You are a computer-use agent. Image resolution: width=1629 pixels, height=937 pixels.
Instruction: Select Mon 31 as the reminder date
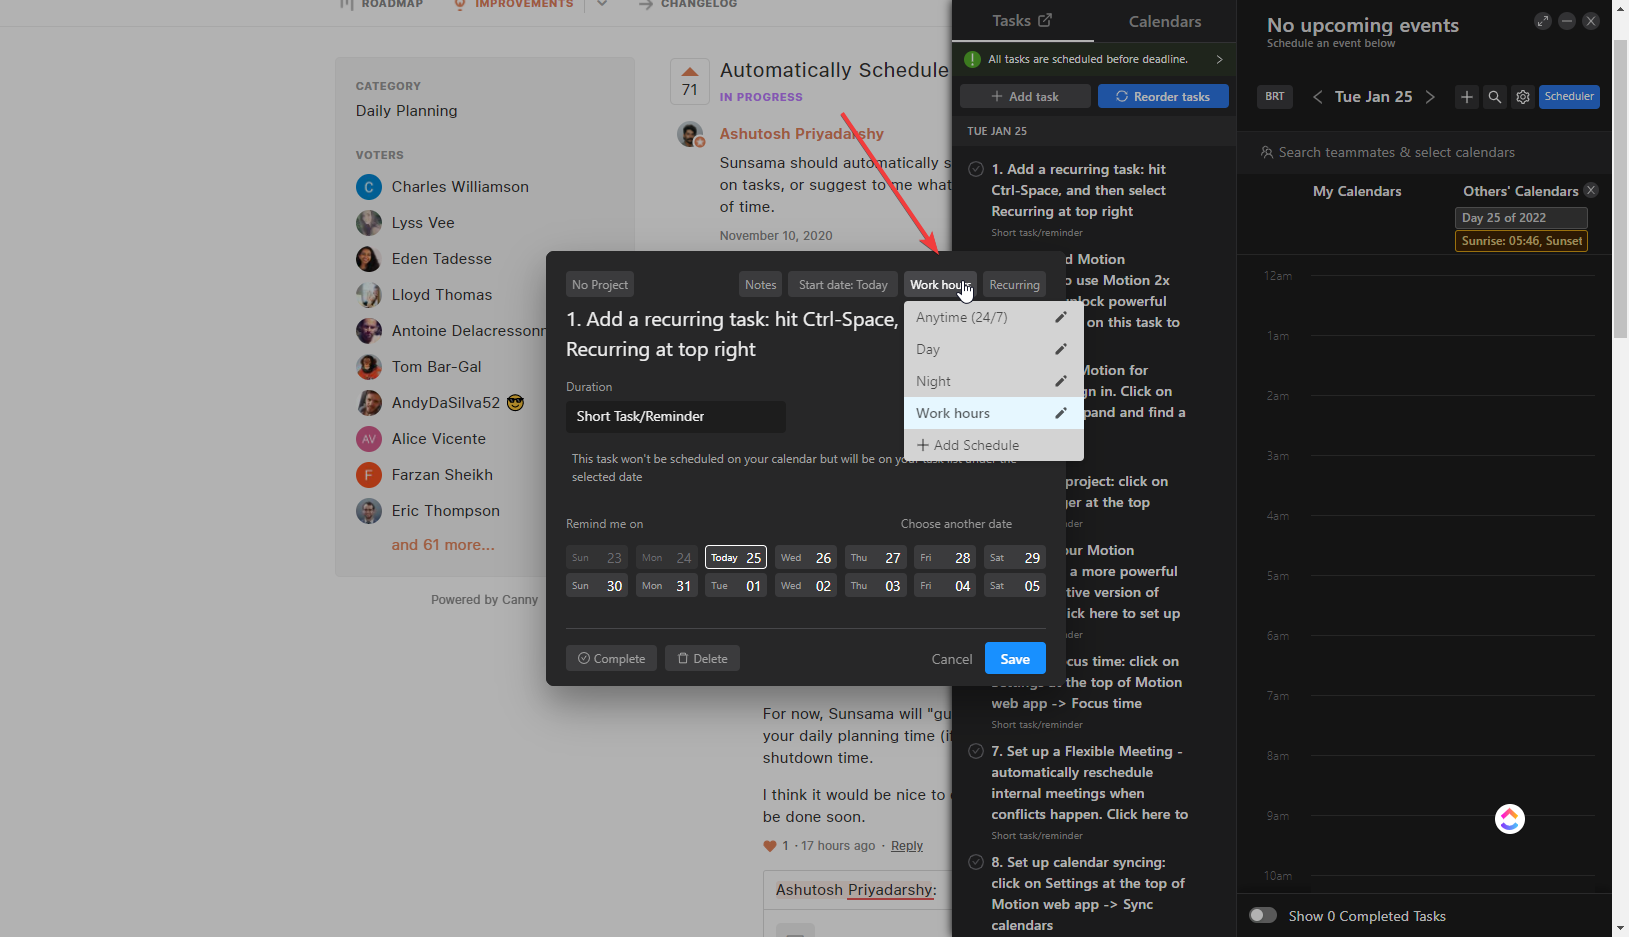coord(666,585)
